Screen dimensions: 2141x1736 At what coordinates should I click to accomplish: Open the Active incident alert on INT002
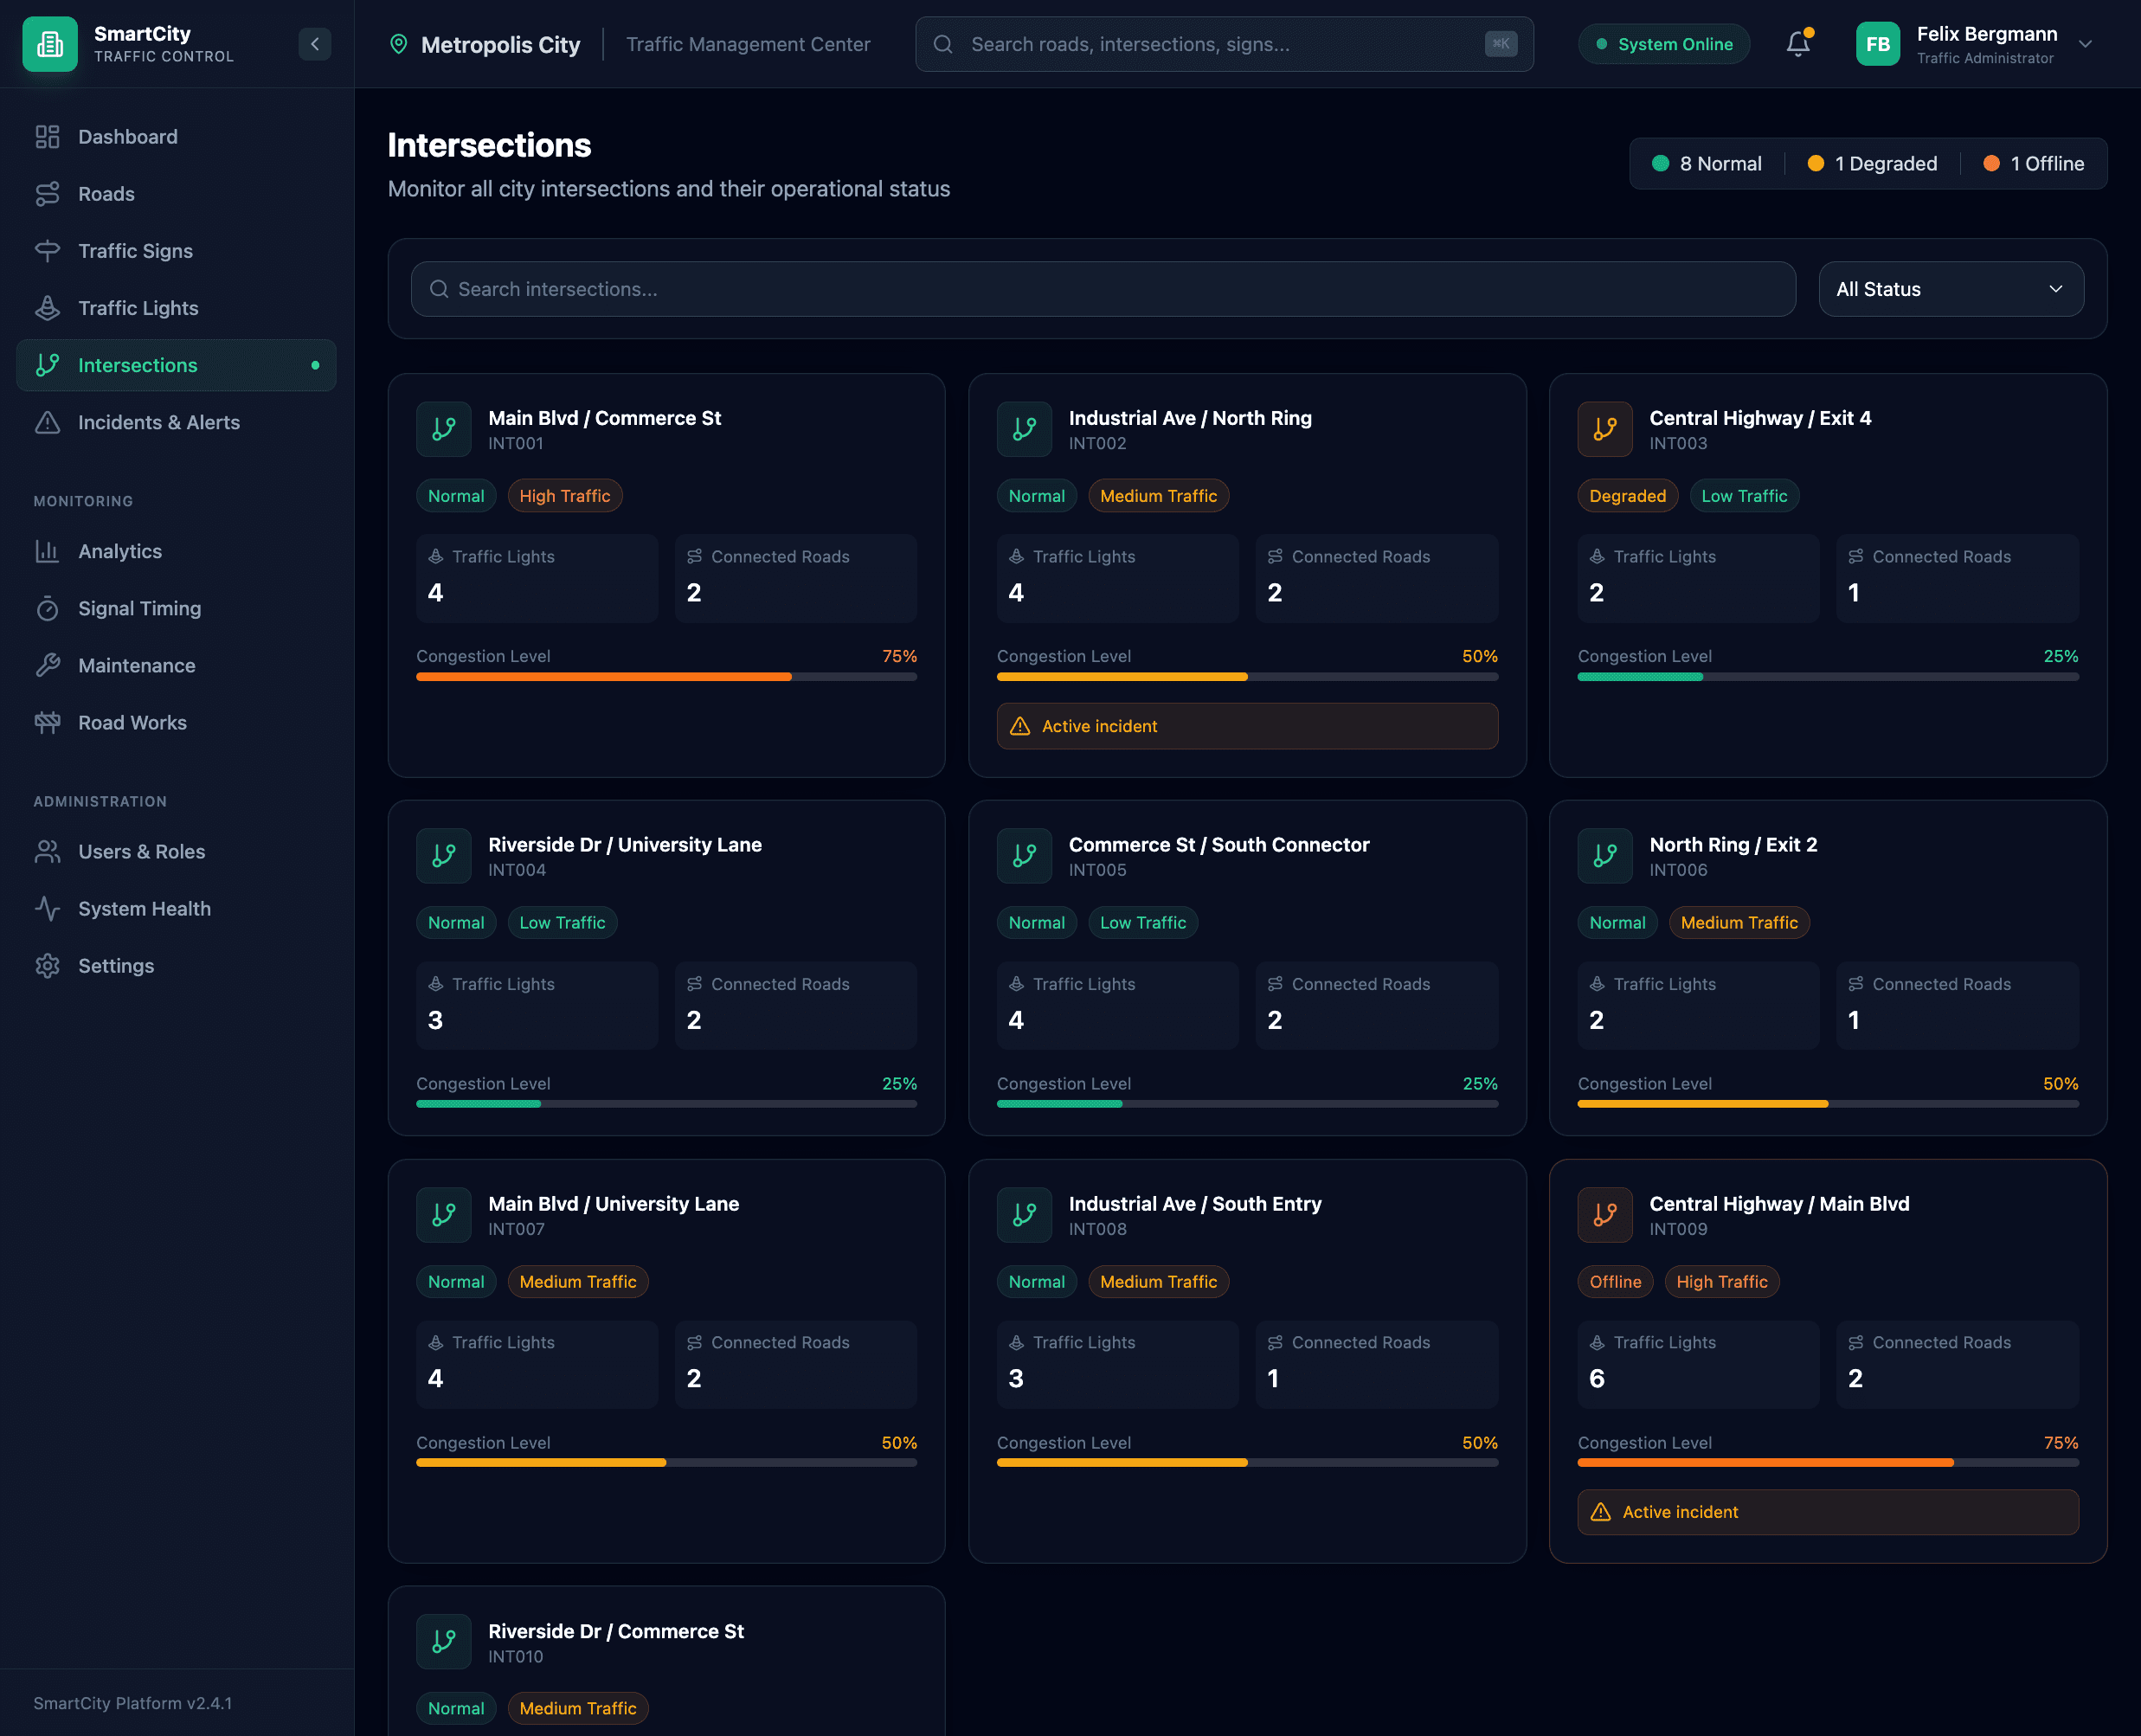[1246, 726]
